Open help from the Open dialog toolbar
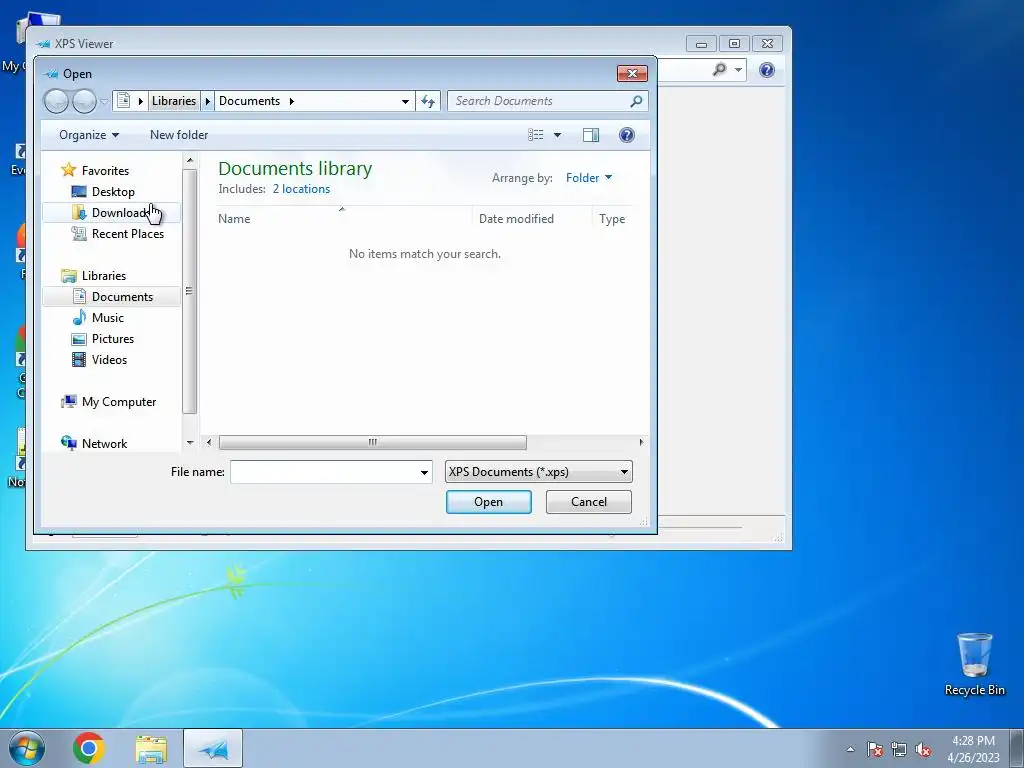The height and width of the screenshot is (768, 1024). click(627, 135)
